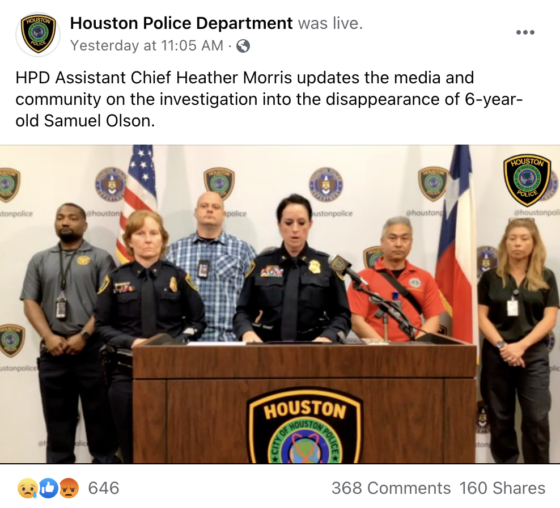The width and height of the screenshot is (560, 508).
Task: Open the three-dot post options menu
Action: pos(525,33)
